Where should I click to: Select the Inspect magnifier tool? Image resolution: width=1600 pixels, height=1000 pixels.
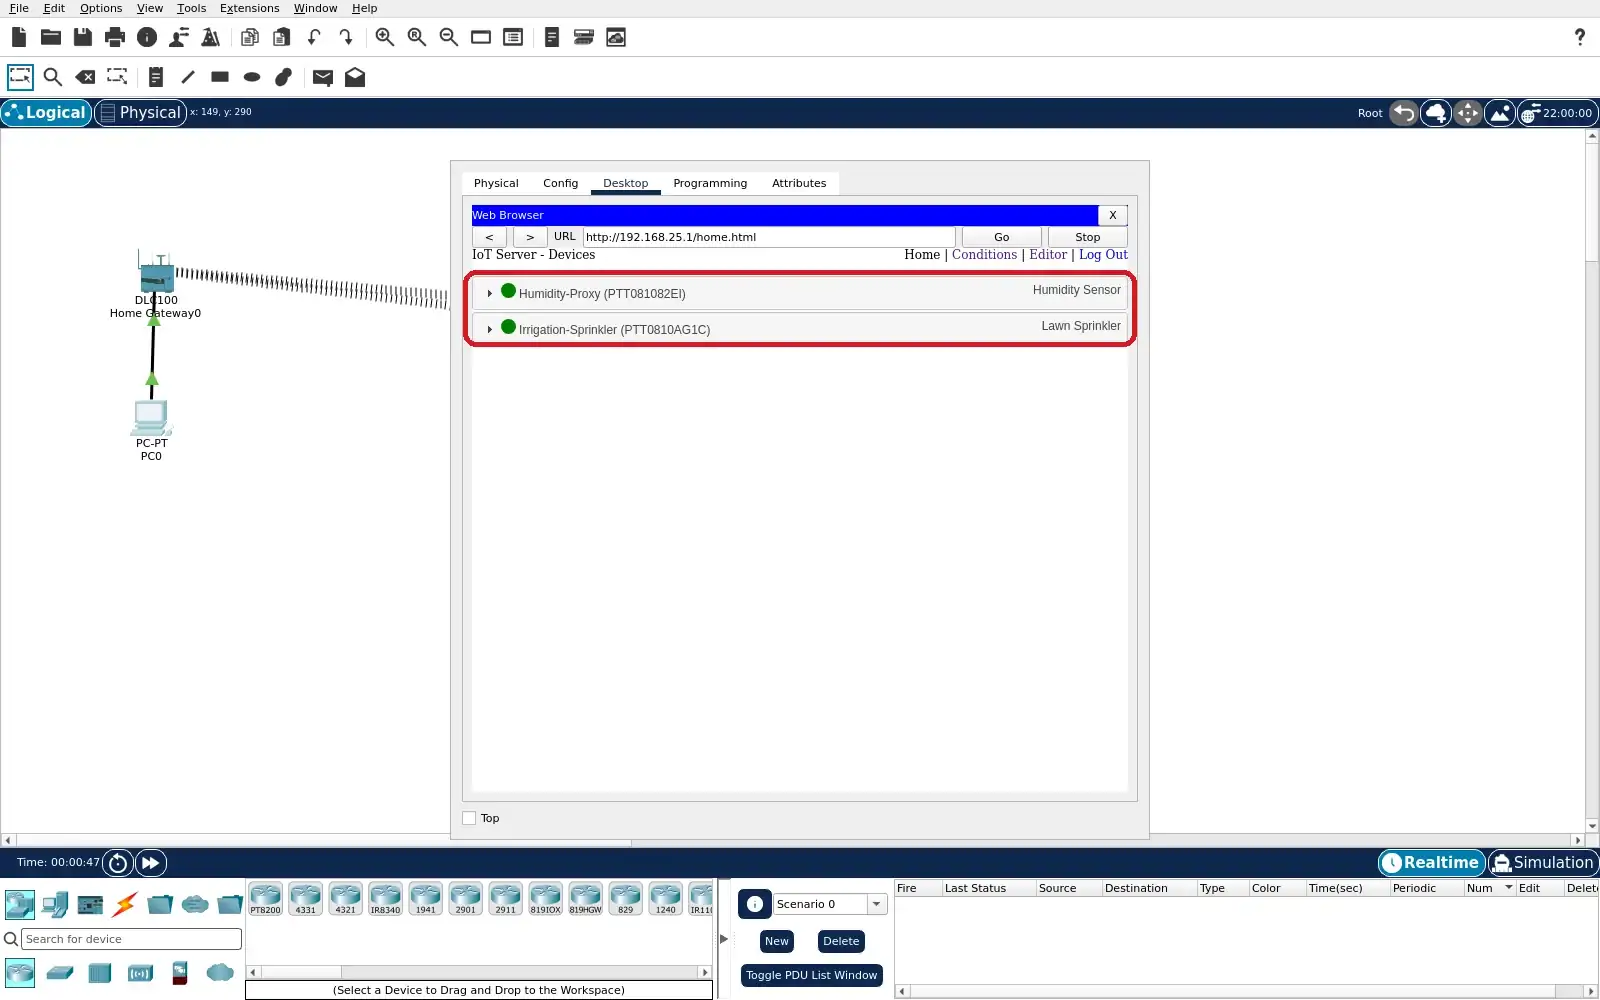point(53,77)
